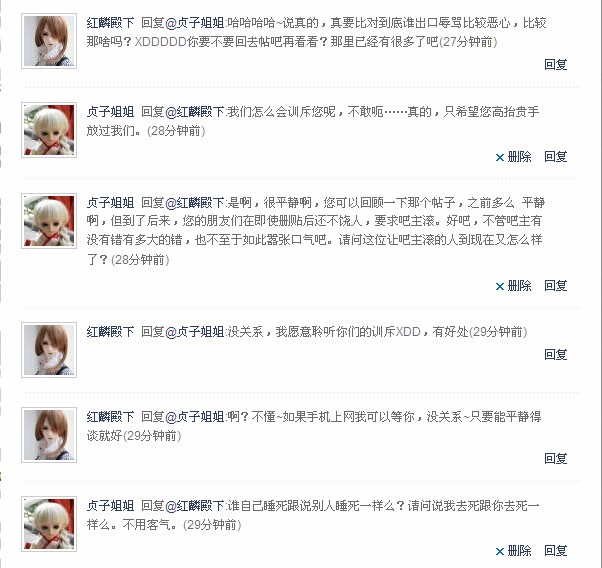Reply to the comment 如果手机上网我可以等你
602x568 pixels.
(x=556, y=458)
